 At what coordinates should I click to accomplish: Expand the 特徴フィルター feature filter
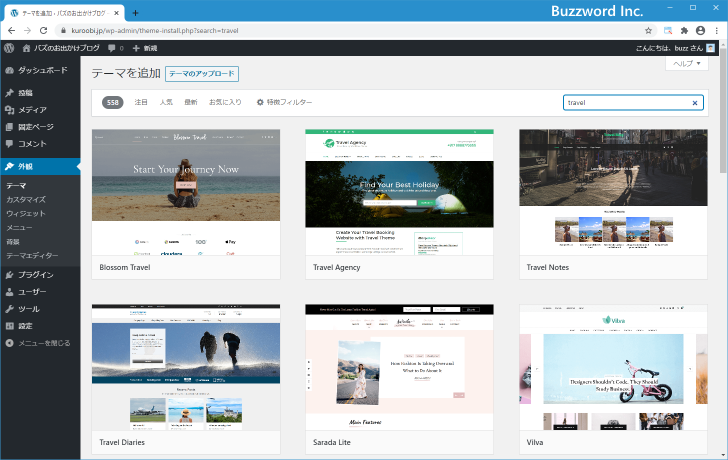pyautogui.click(x=284, y=102)
